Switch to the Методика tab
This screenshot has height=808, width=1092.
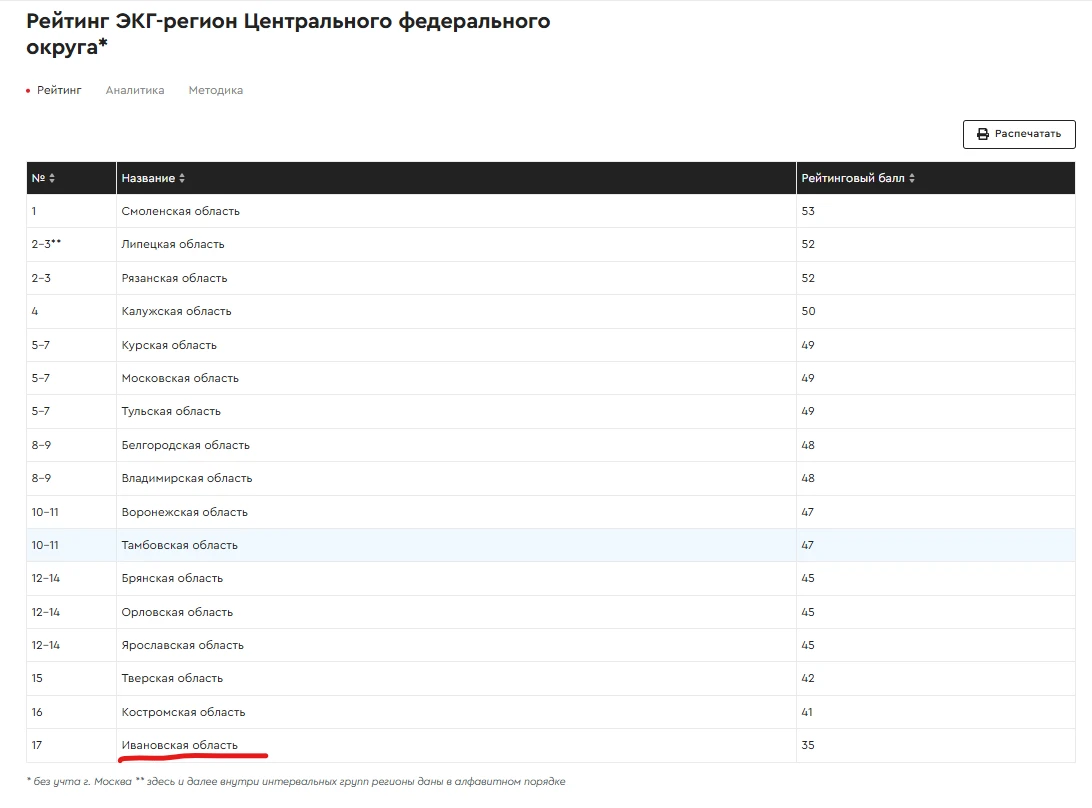pos(216,90)
